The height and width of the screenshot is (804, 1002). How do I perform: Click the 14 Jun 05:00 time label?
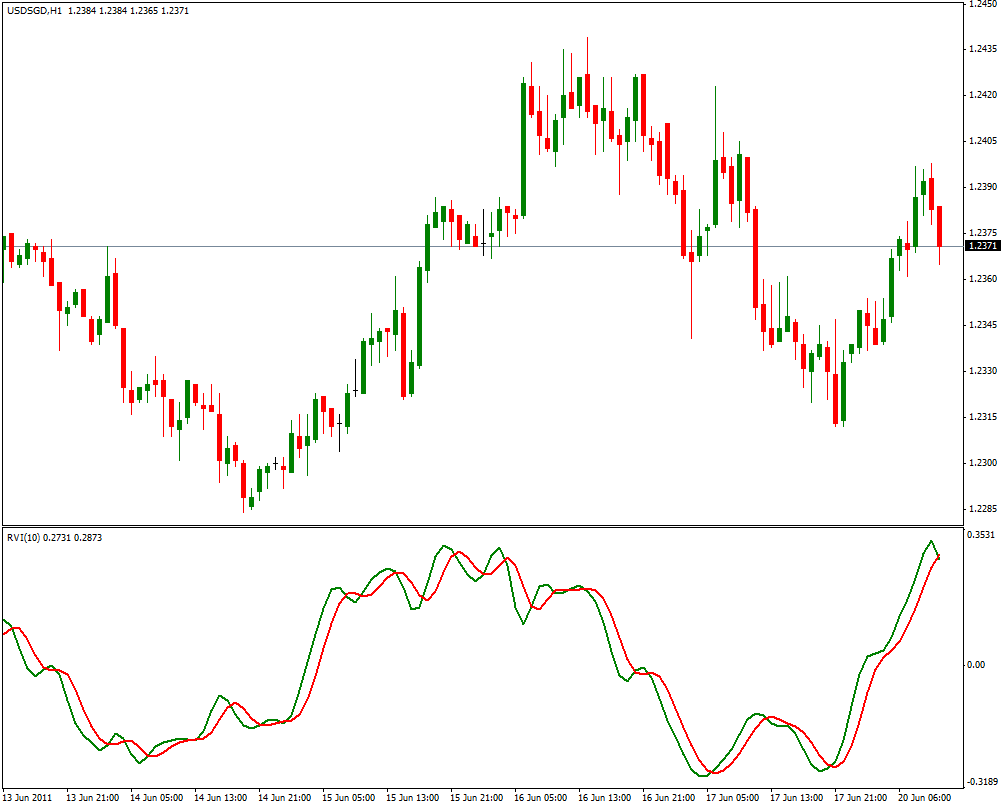coord(157,797)
